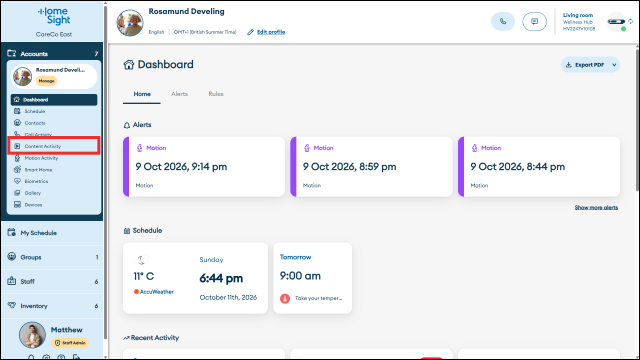
Task: Click the Alerts section bell icon
Action: pos(127,125)
